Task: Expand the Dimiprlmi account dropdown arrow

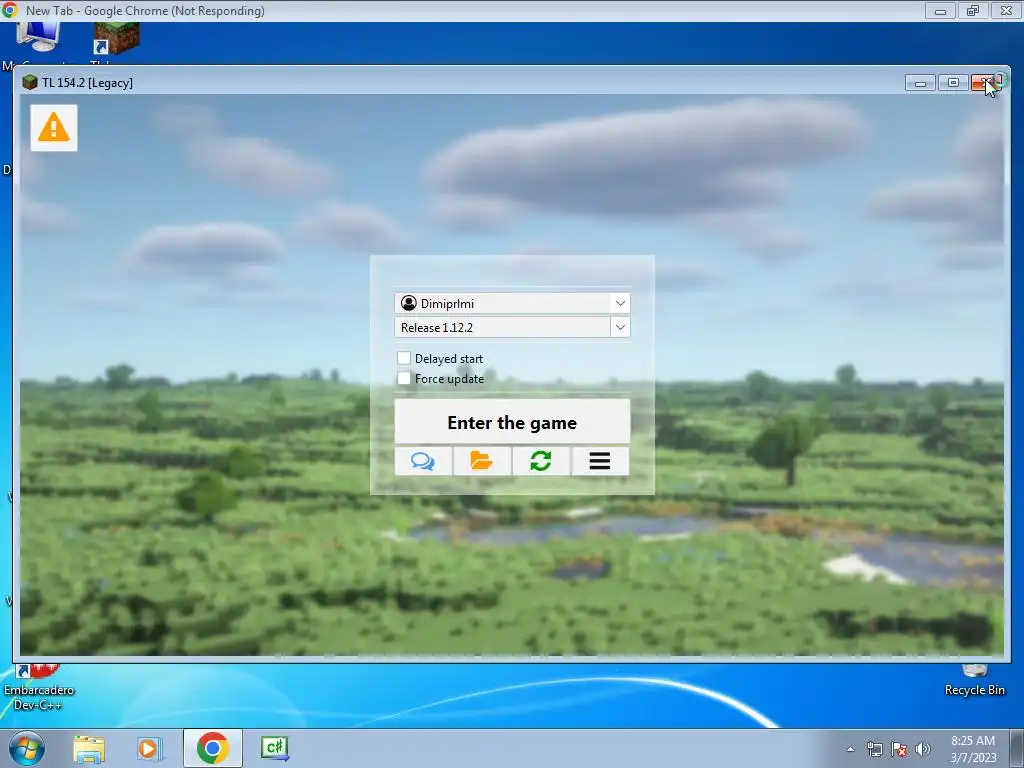Action: (620, 303)
